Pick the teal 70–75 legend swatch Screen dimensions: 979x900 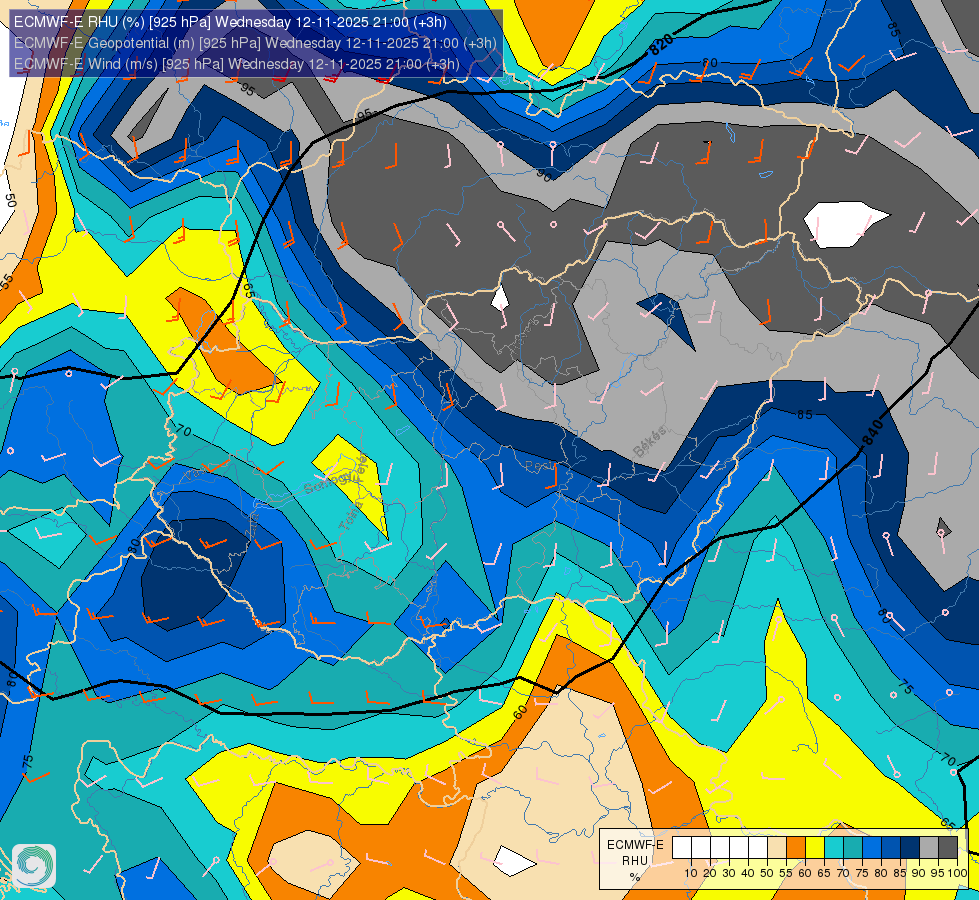click(x=853, y=847)
